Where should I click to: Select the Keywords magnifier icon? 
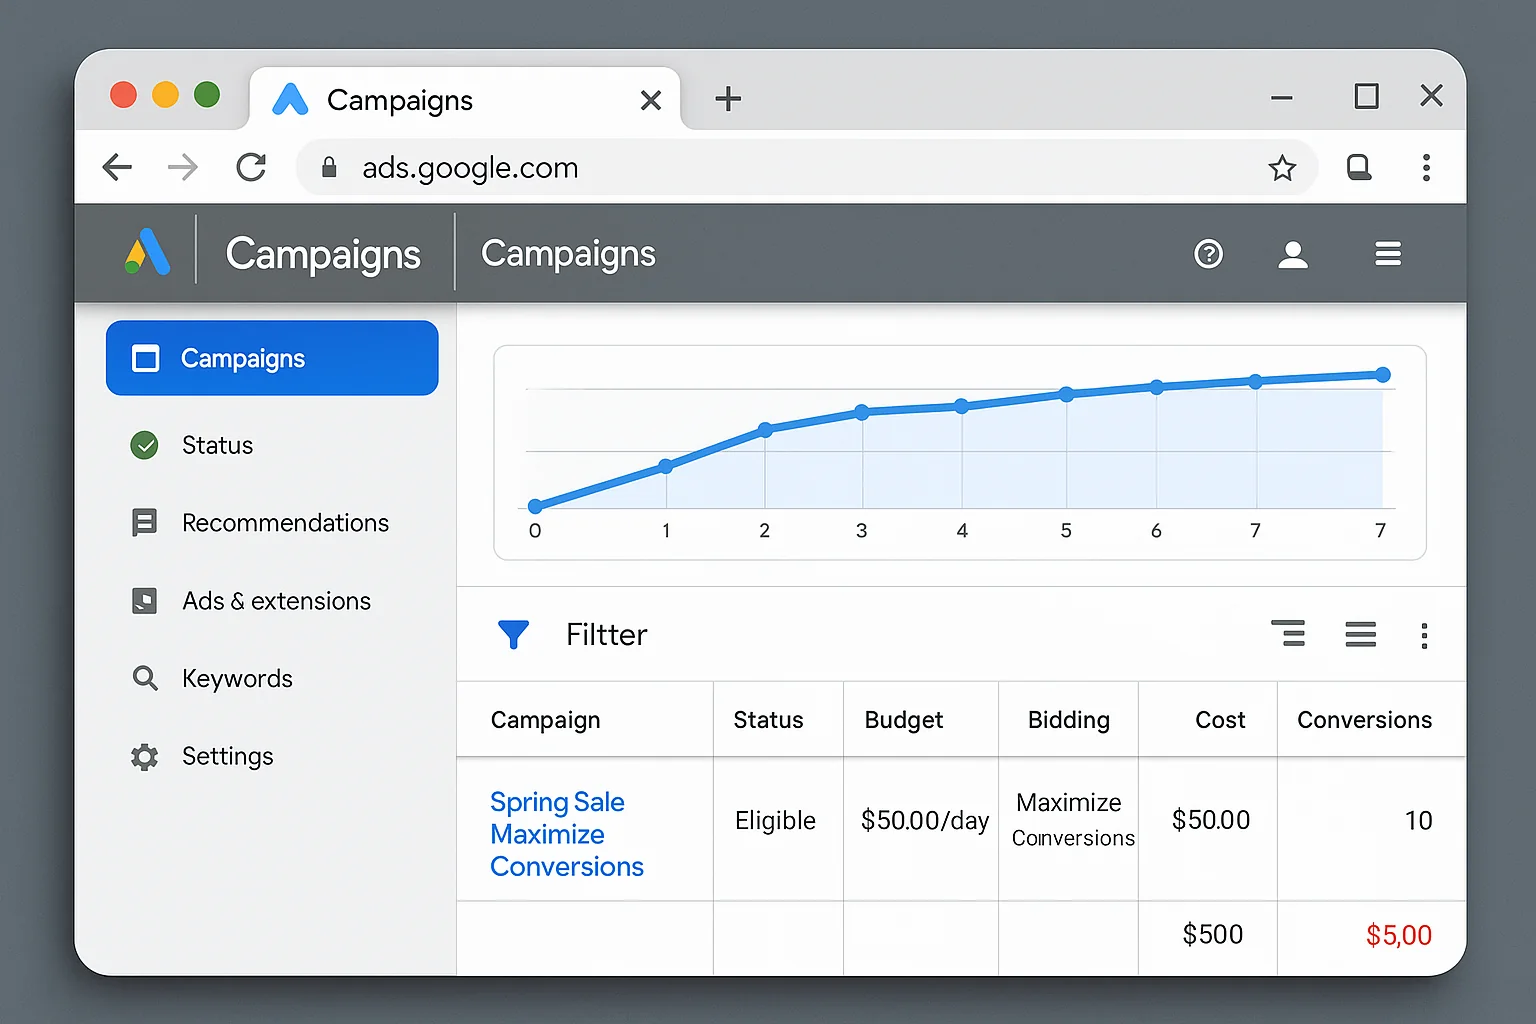coord(145,678)
